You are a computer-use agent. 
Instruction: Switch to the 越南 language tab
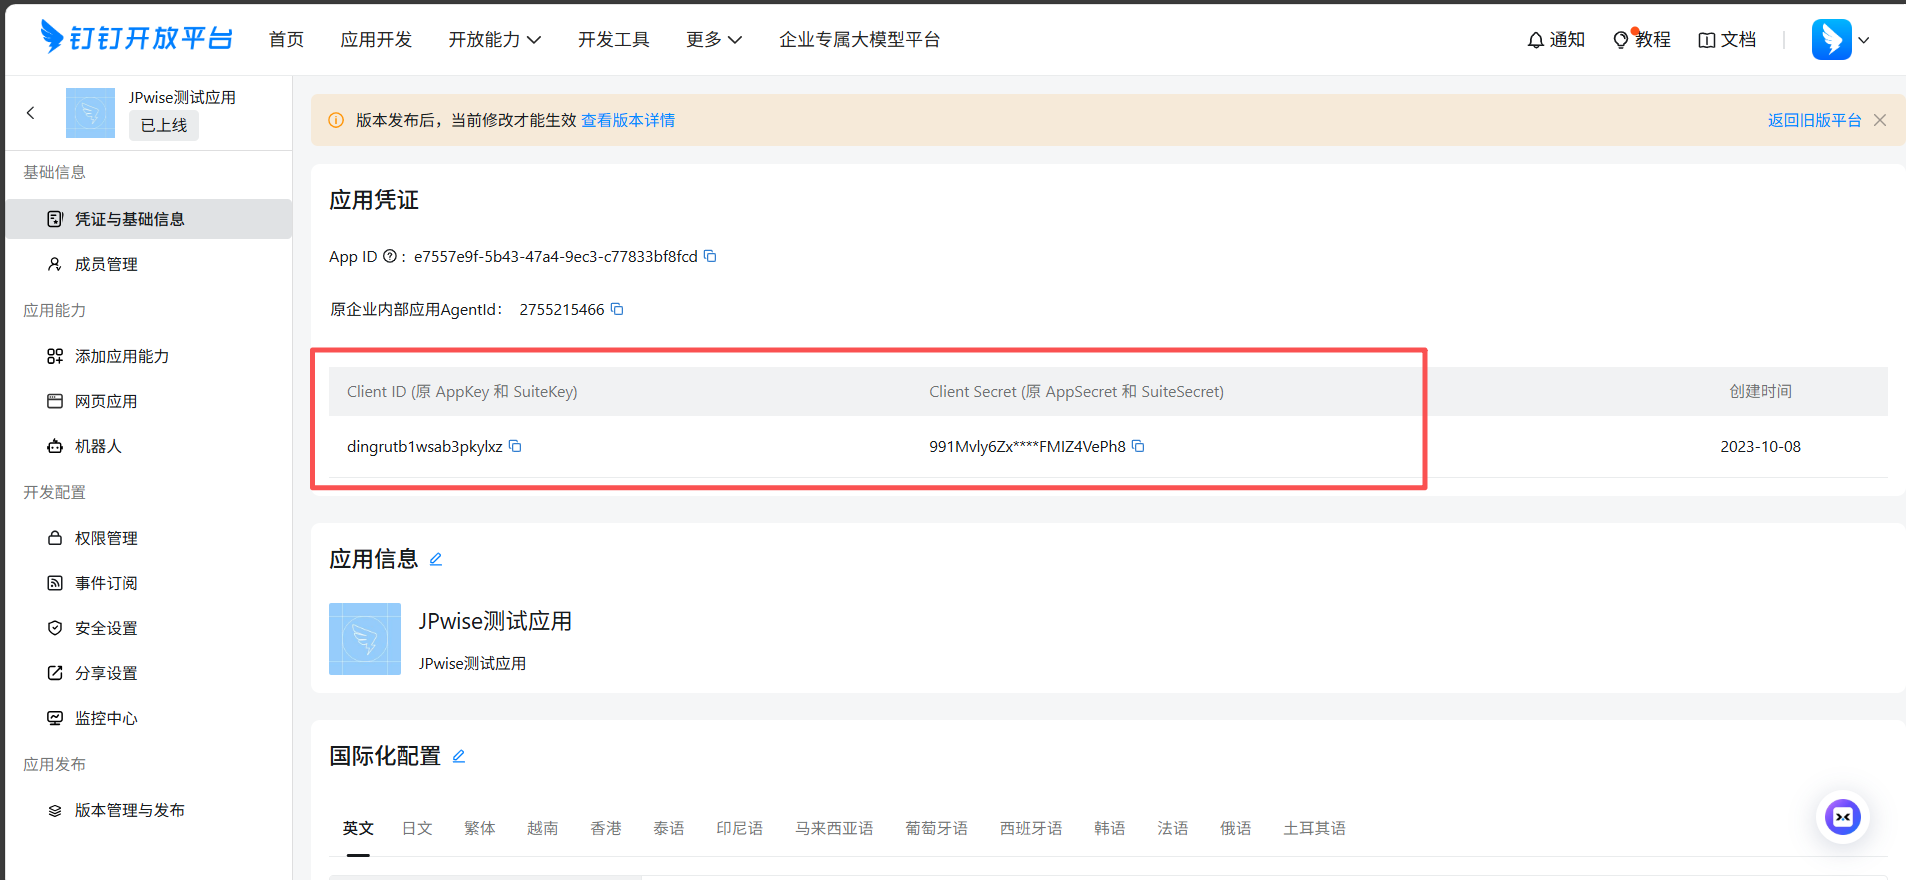543,828
